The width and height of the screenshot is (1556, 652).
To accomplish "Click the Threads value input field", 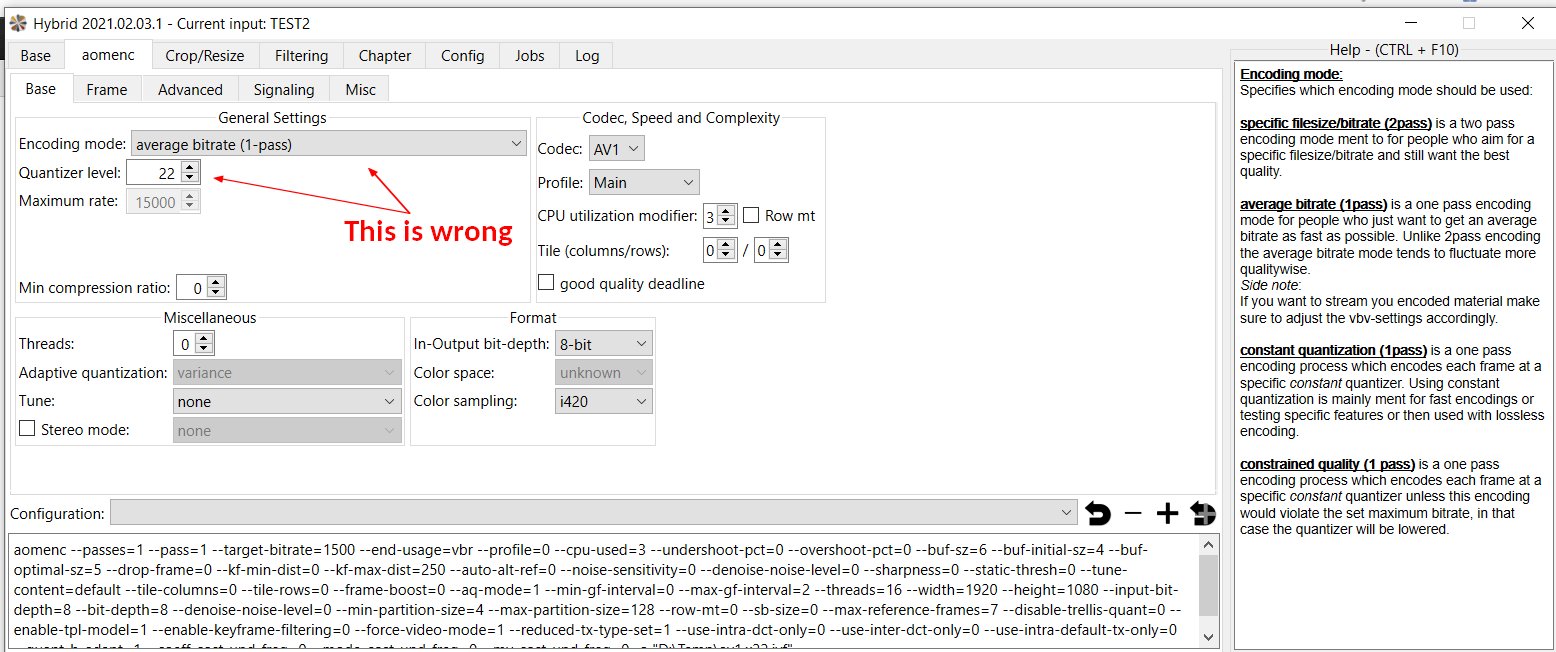I will (184, 343).
